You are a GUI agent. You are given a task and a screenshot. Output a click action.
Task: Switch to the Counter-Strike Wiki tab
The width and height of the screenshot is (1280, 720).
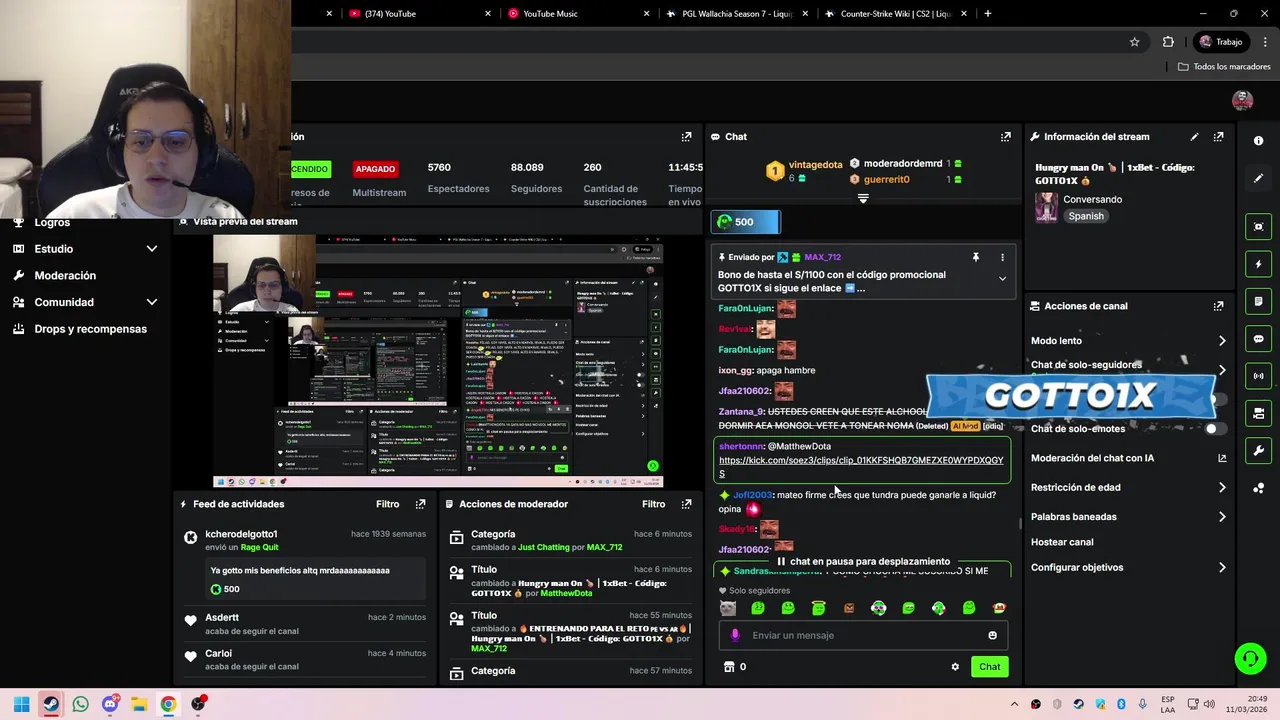click(894, 14)
